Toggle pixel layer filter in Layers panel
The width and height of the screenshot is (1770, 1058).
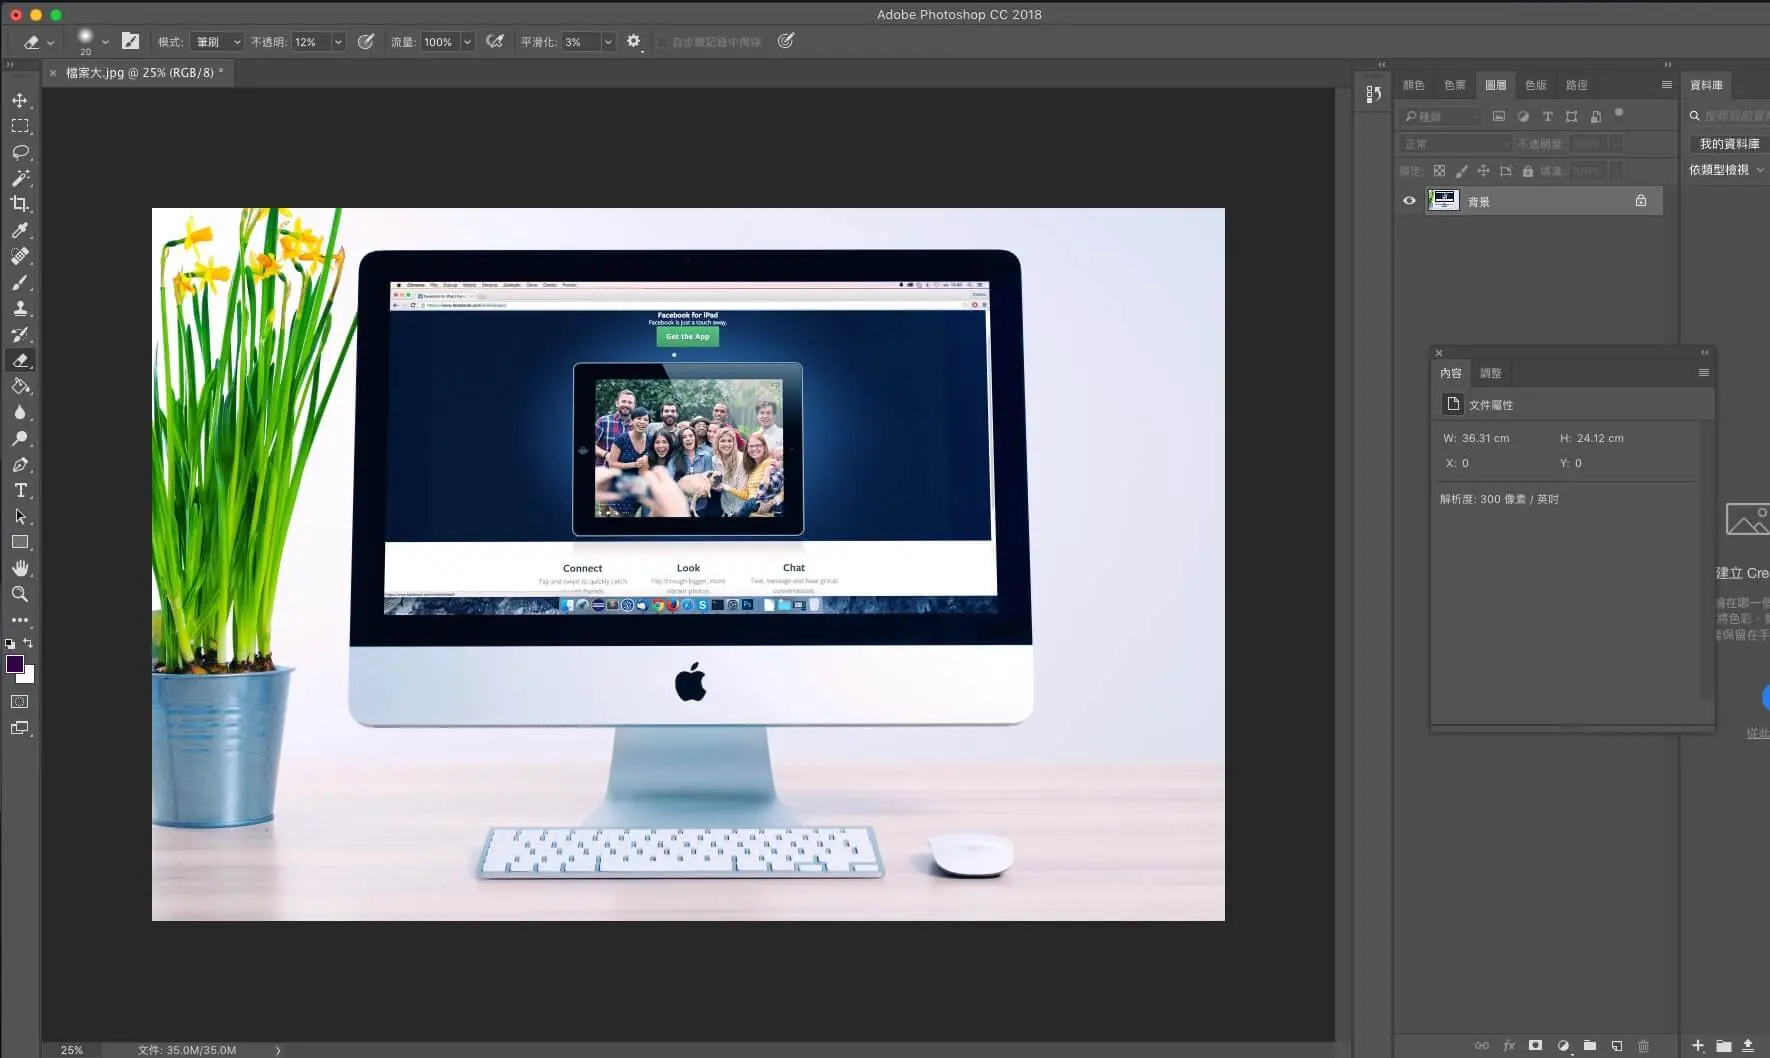1498,116
